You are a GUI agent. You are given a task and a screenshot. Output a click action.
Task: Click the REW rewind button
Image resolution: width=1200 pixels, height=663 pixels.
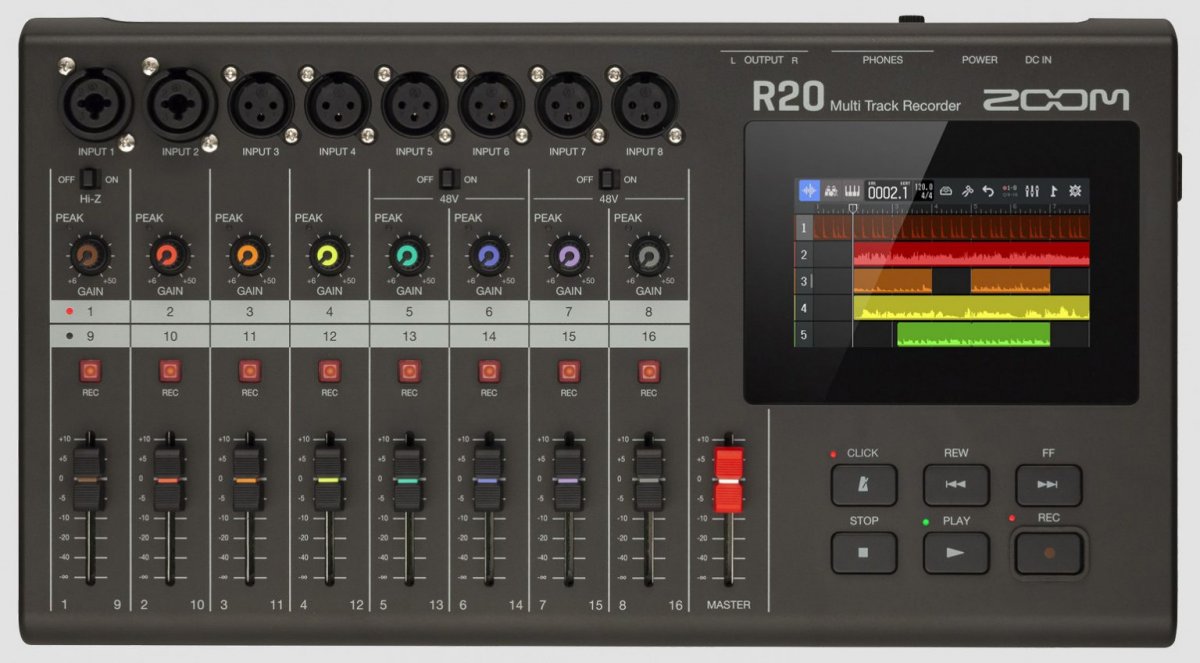[x=956, y=485]
